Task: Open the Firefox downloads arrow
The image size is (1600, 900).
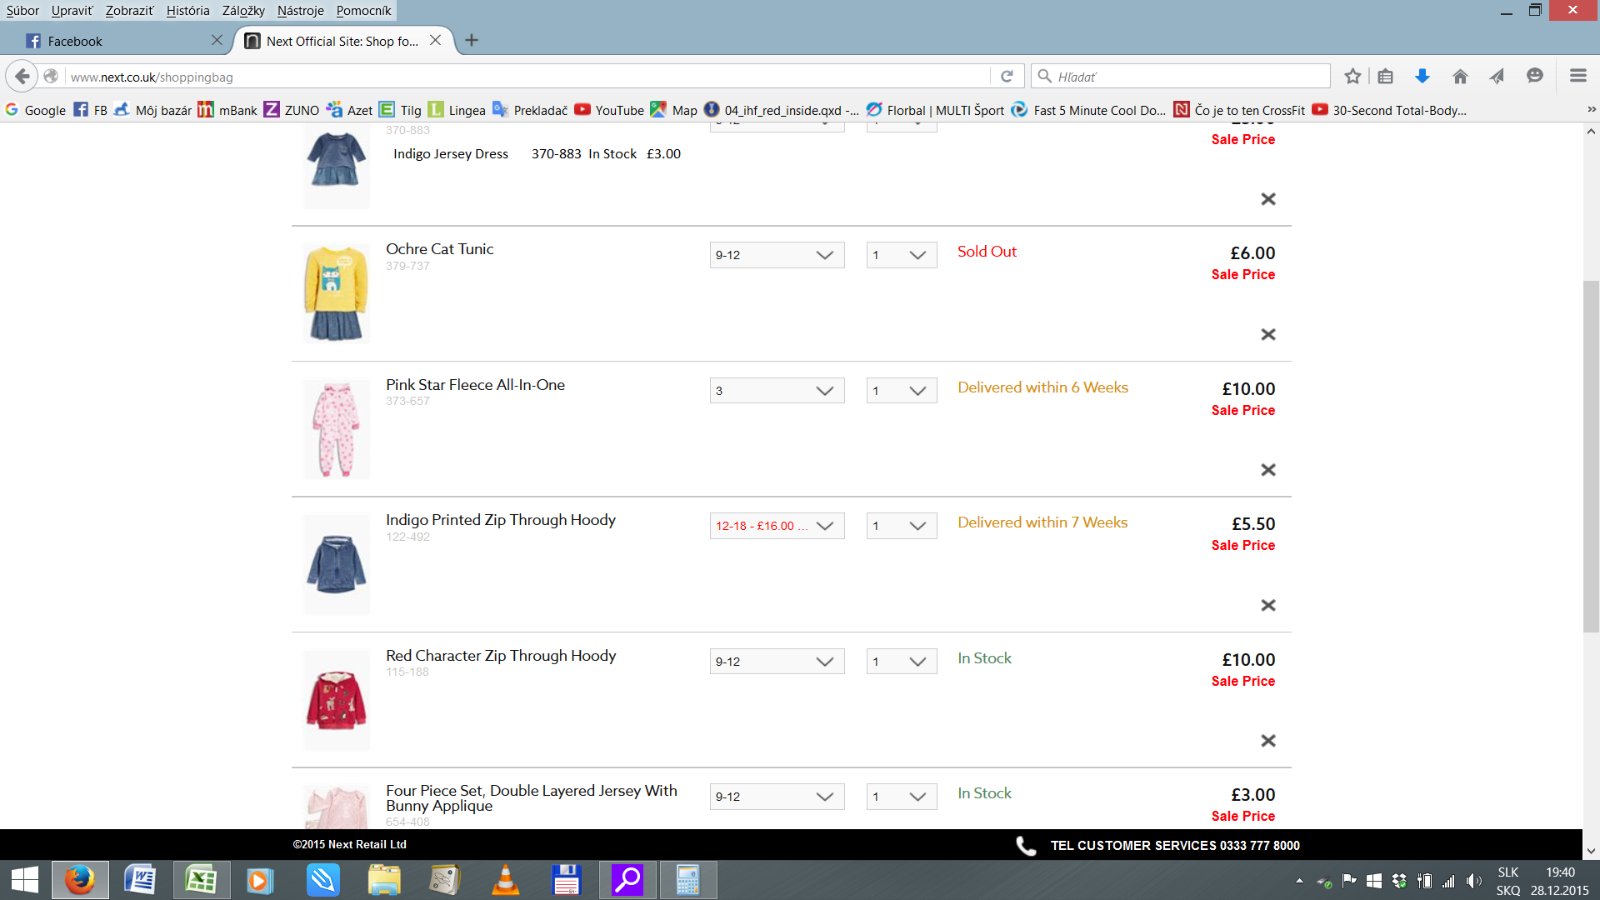Action: 1422,77
